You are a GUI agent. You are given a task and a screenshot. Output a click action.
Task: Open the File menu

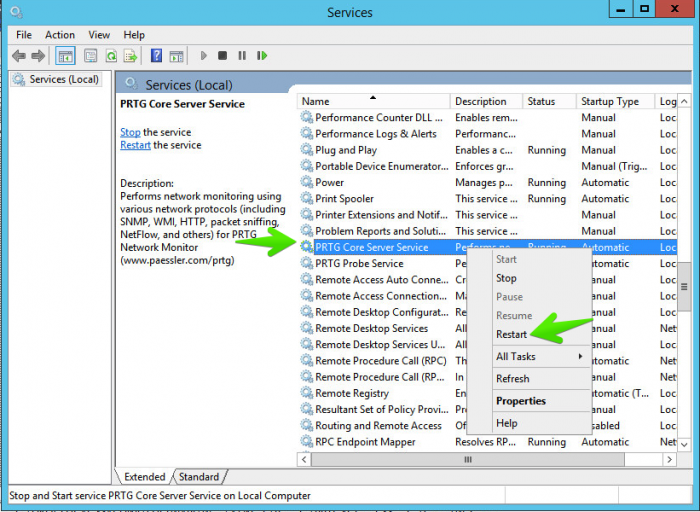click(x=24, y=35)
